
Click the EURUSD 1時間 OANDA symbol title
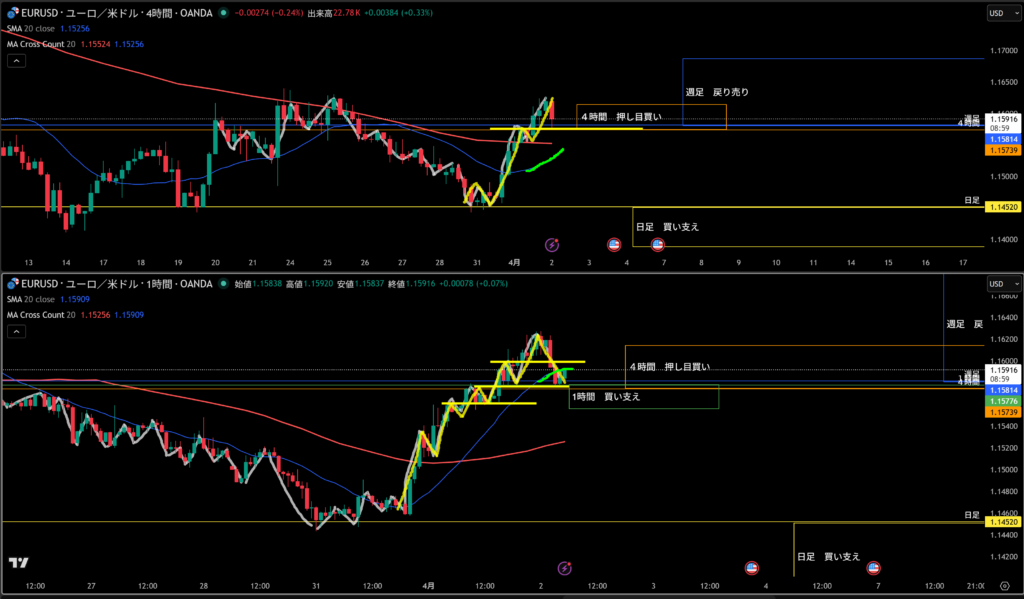[115, 284]
